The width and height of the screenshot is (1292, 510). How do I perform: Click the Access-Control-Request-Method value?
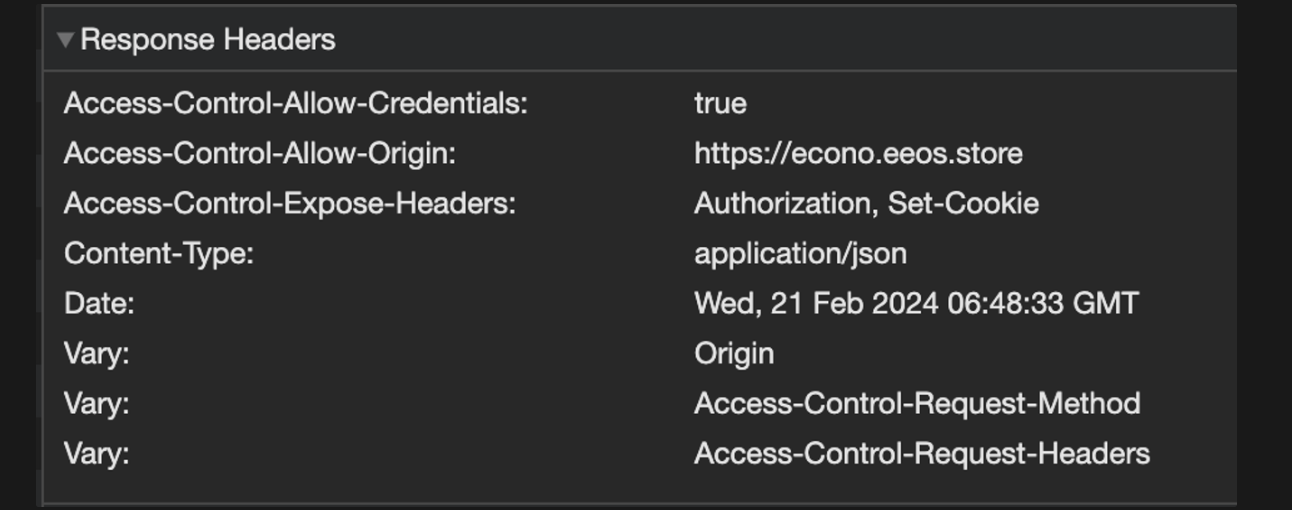click(x=917, y=404)
